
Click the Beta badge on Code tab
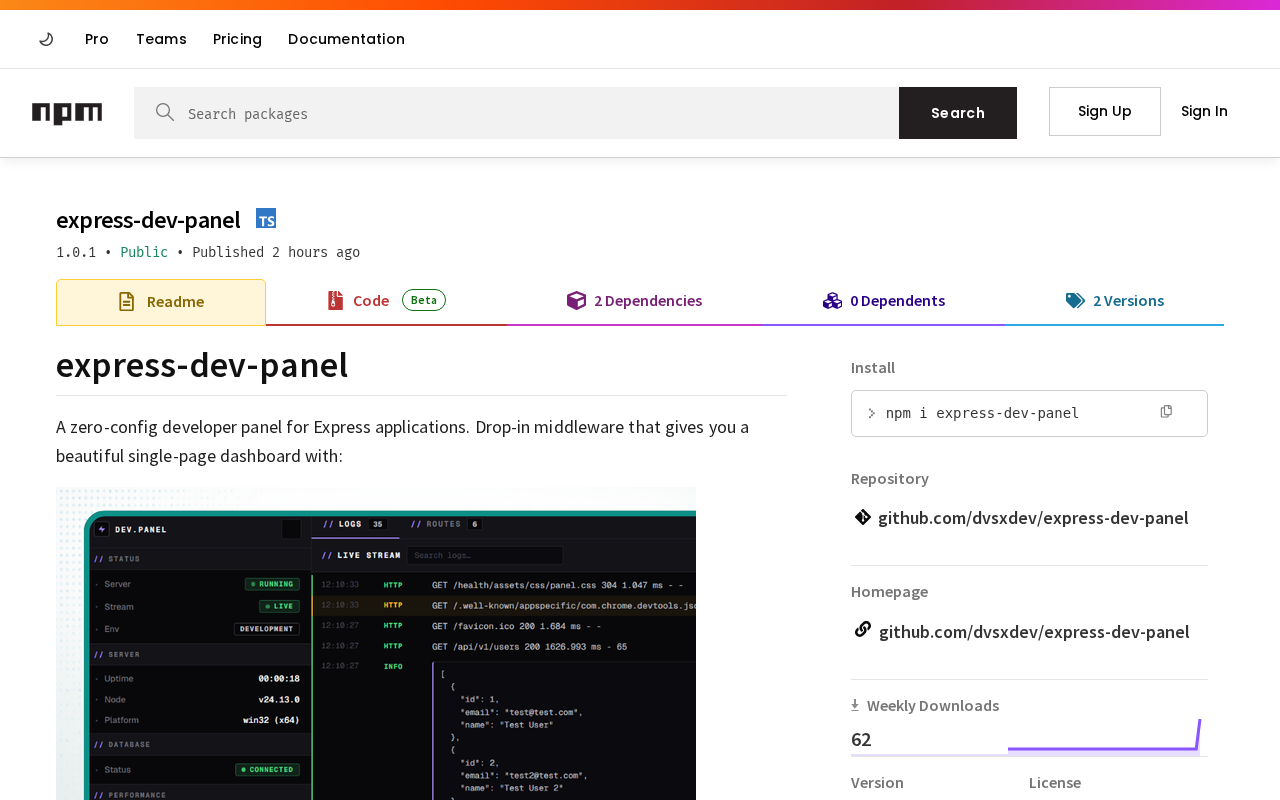click(x=424, y=300)
